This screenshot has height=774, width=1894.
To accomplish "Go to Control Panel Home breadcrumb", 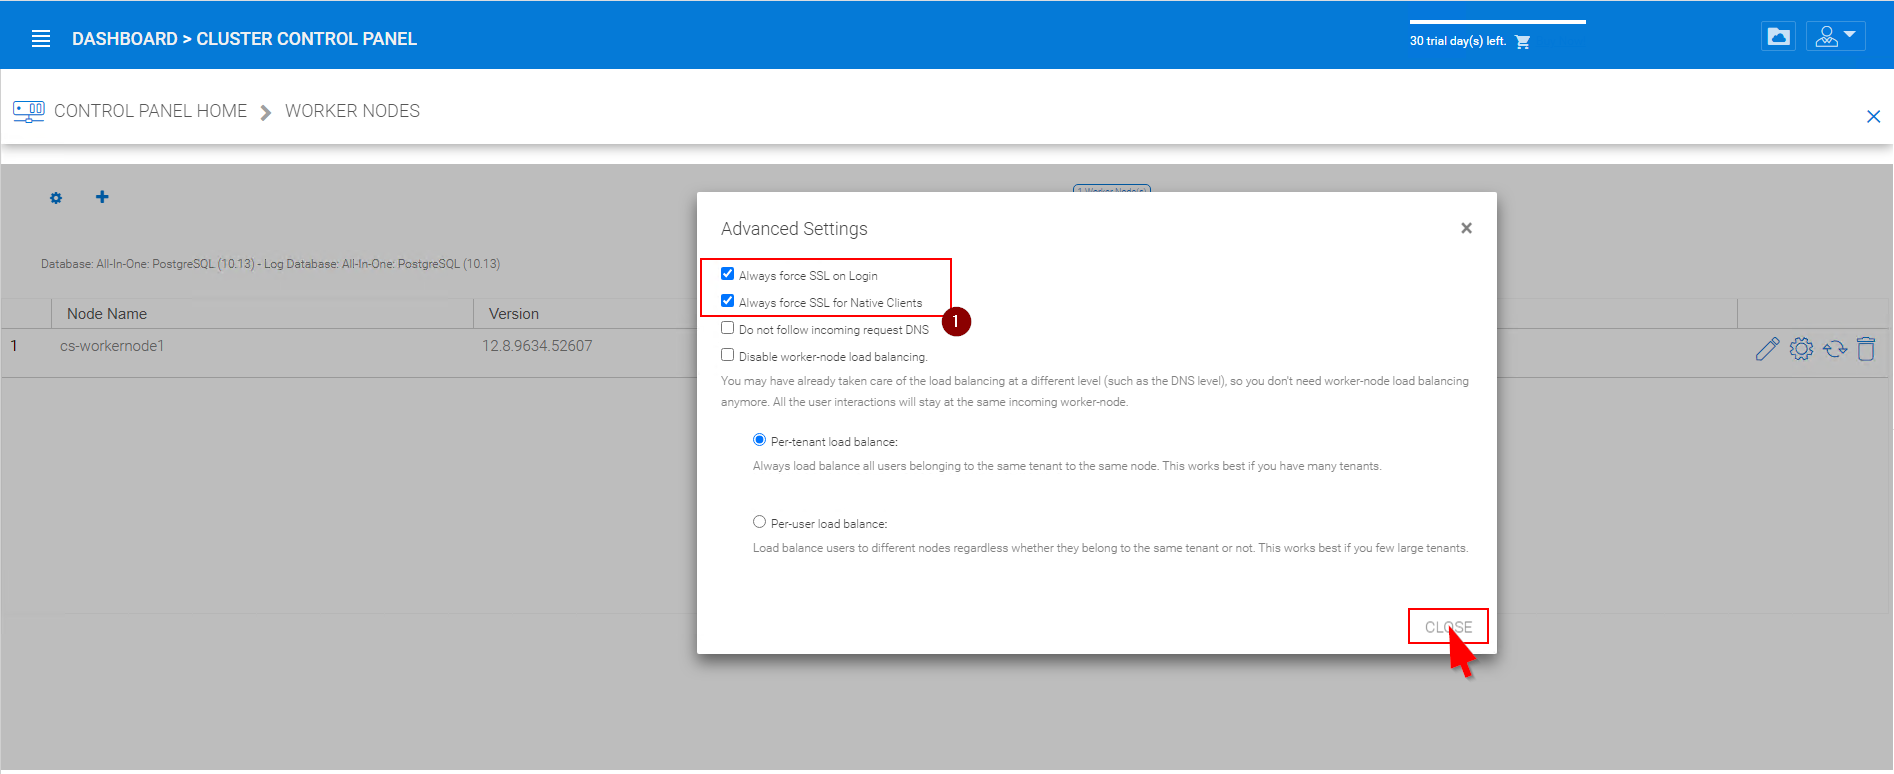I will click(150, 111).
